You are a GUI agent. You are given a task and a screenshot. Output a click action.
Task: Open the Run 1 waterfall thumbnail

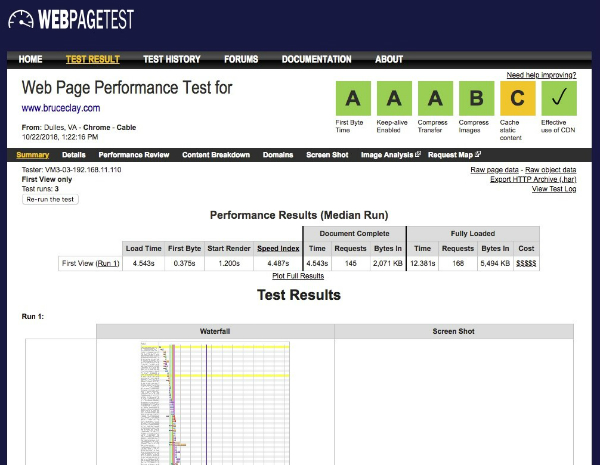tap(215, 403)
